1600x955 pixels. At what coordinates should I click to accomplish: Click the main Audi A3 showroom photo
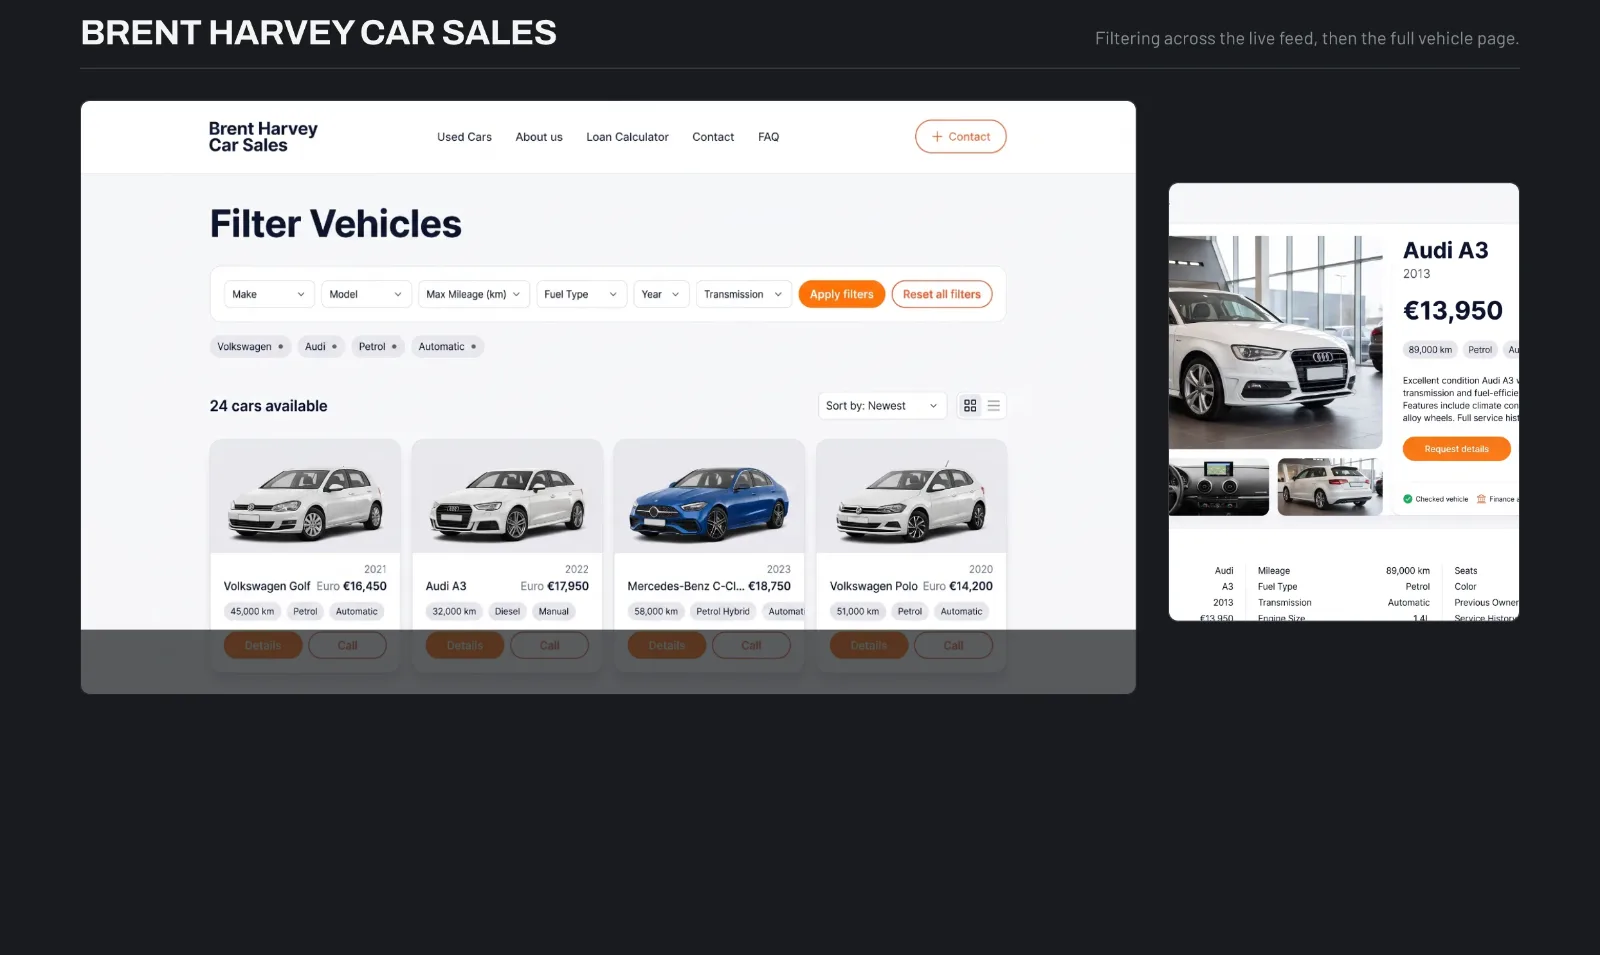(x=1276, y=342)
